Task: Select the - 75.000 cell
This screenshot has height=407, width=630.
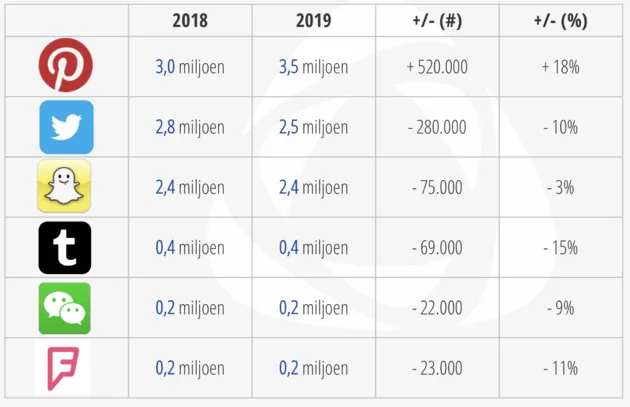Action: click(437, 187)
